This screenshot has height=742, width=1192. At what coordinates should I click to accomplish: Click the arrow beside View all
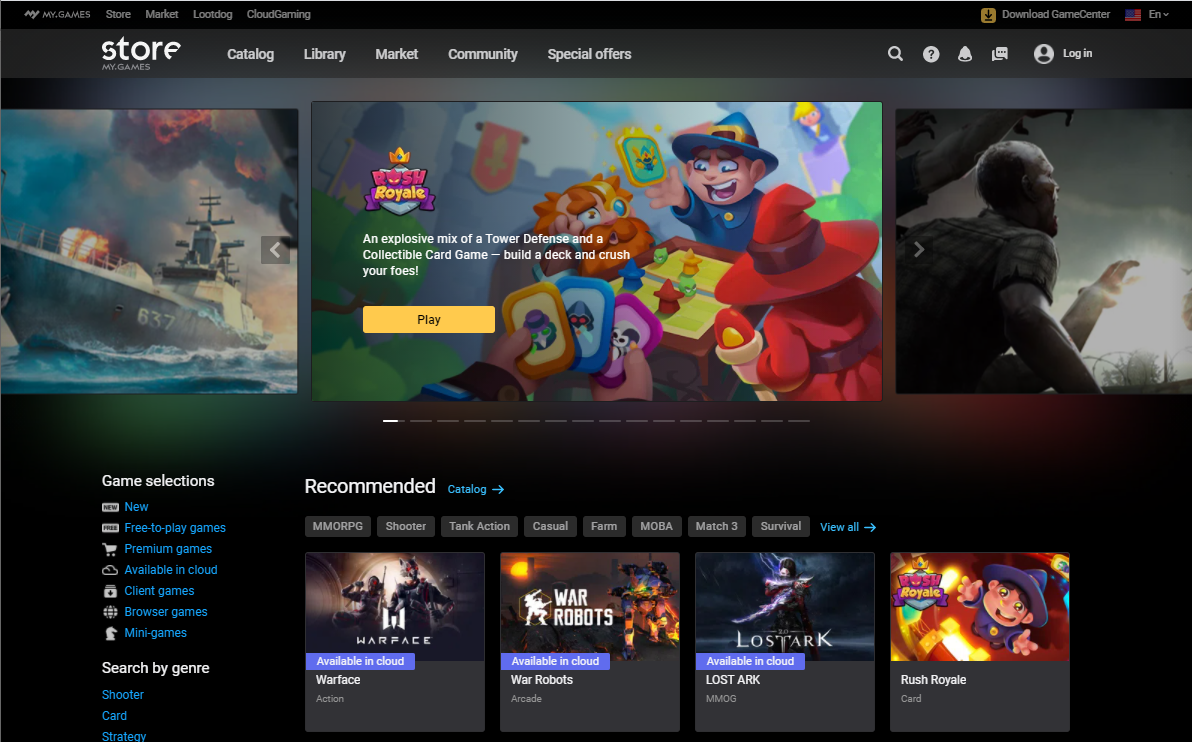(x=870, y=528)
